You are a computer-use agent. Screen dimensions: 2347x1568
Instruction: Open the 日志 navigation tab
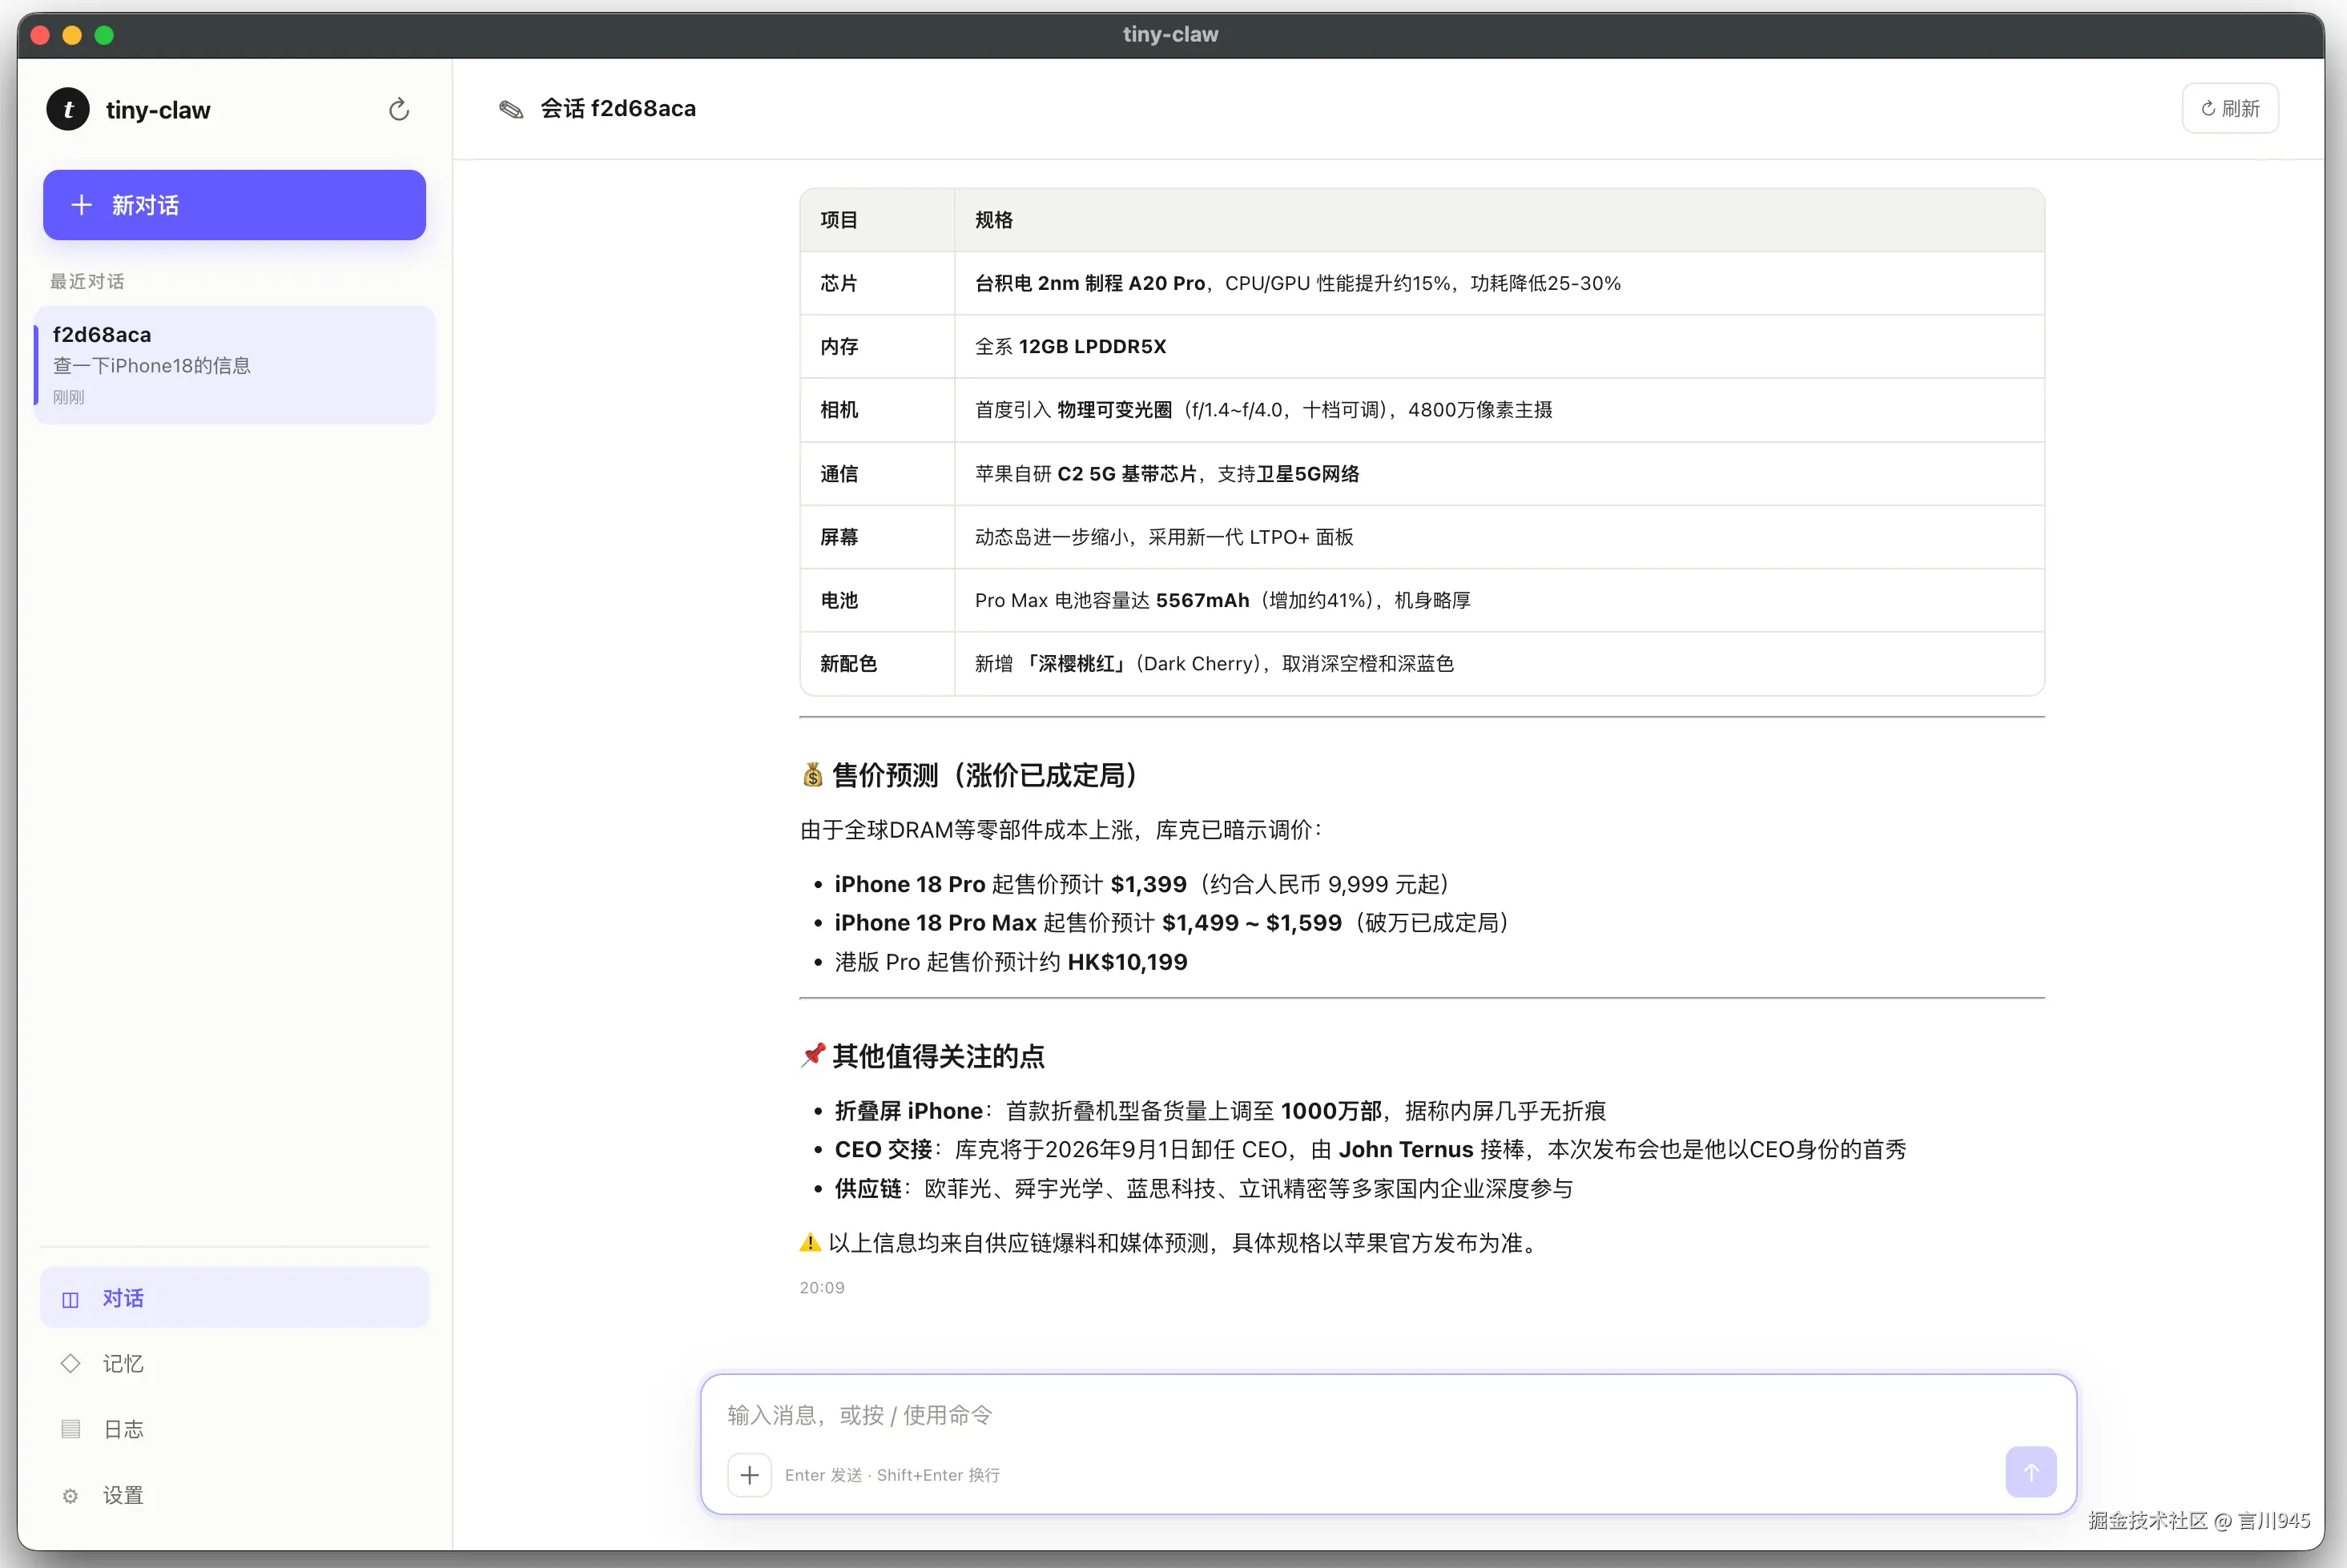point(234,1429)
